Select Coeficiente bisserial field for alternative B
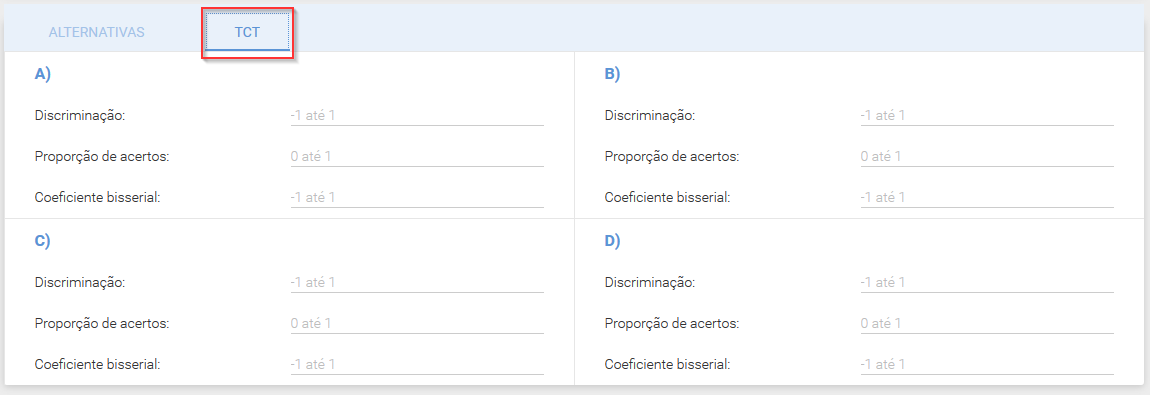Viewport: 1150px width, 395px height. coord(987,198)
